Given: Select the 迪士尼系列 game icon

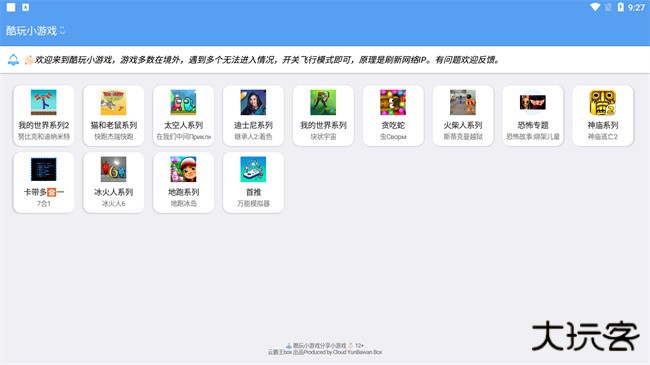Looking at the screenshot, I should (x=253, y=102).
